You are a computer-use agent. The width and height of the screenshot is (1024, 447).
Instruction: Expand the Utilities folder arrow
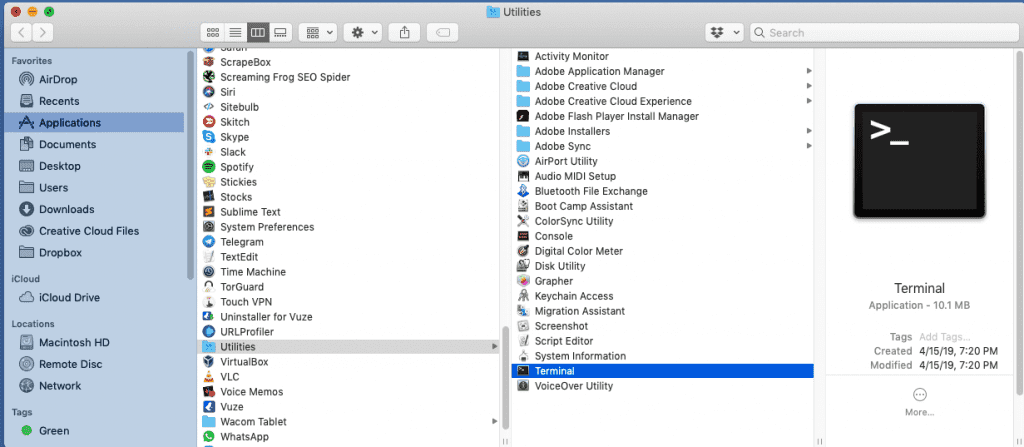pos(494,347)
